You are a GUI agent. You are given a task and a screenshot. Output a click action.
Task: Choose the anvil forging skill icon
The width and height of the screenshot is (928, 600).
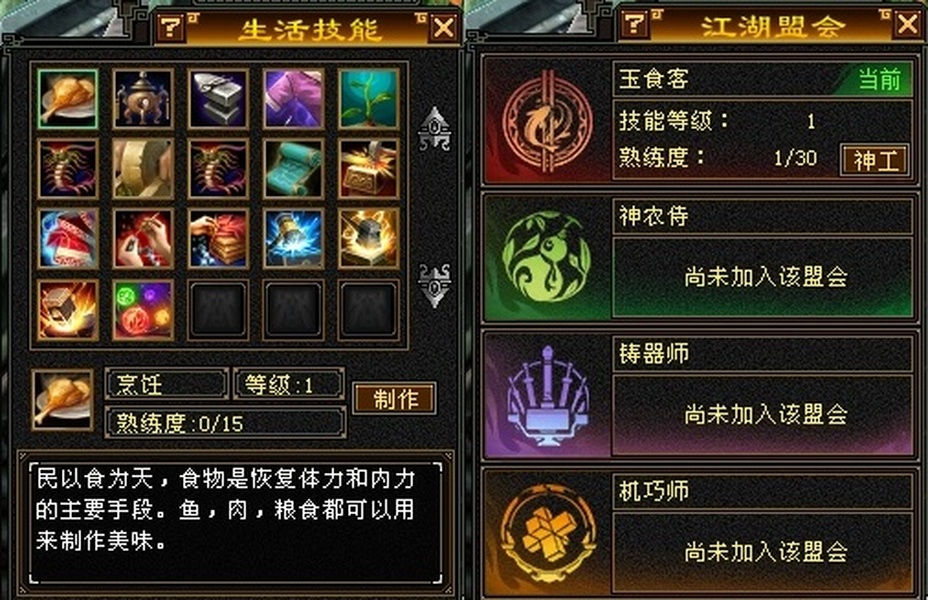point(218,99)
